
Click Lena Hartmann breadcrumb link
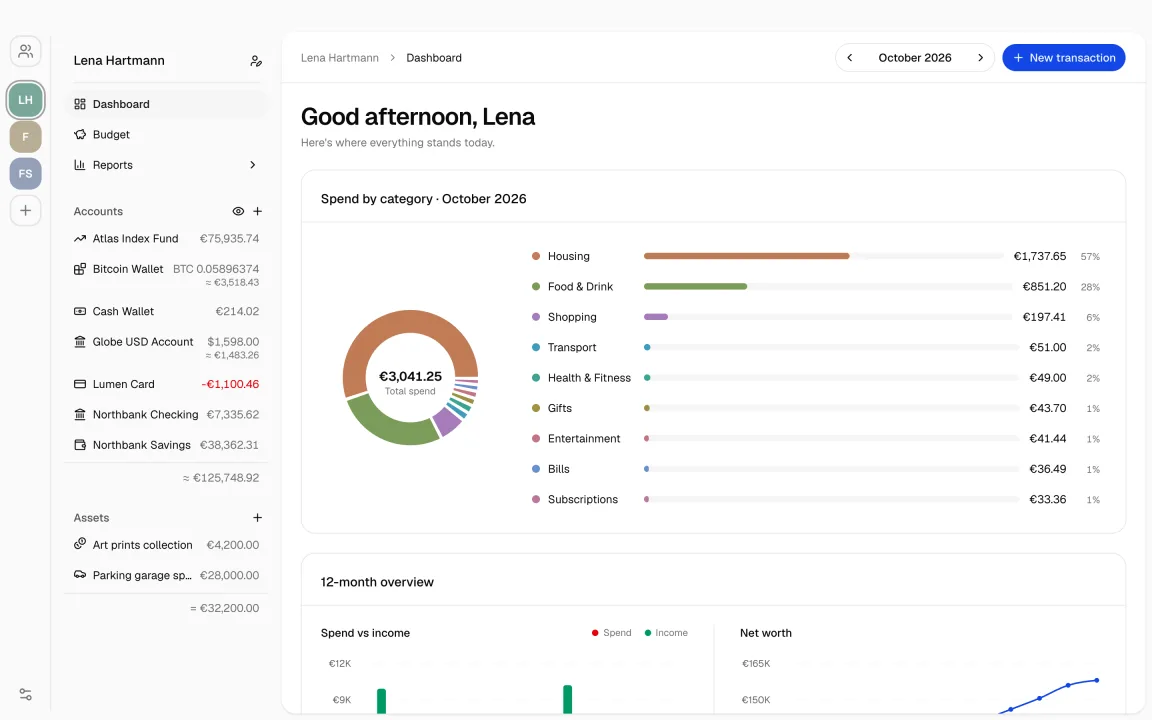coord(339,58)
